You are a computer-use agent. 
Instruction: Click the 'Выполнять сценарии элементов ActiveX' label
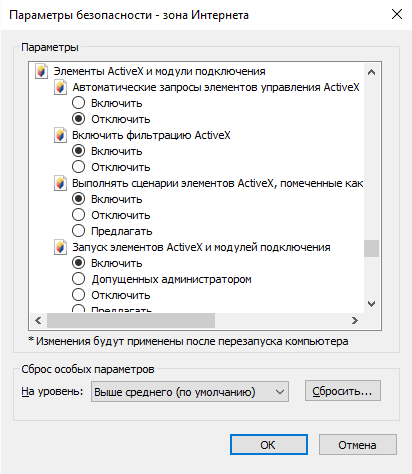(x=217, y=183)
